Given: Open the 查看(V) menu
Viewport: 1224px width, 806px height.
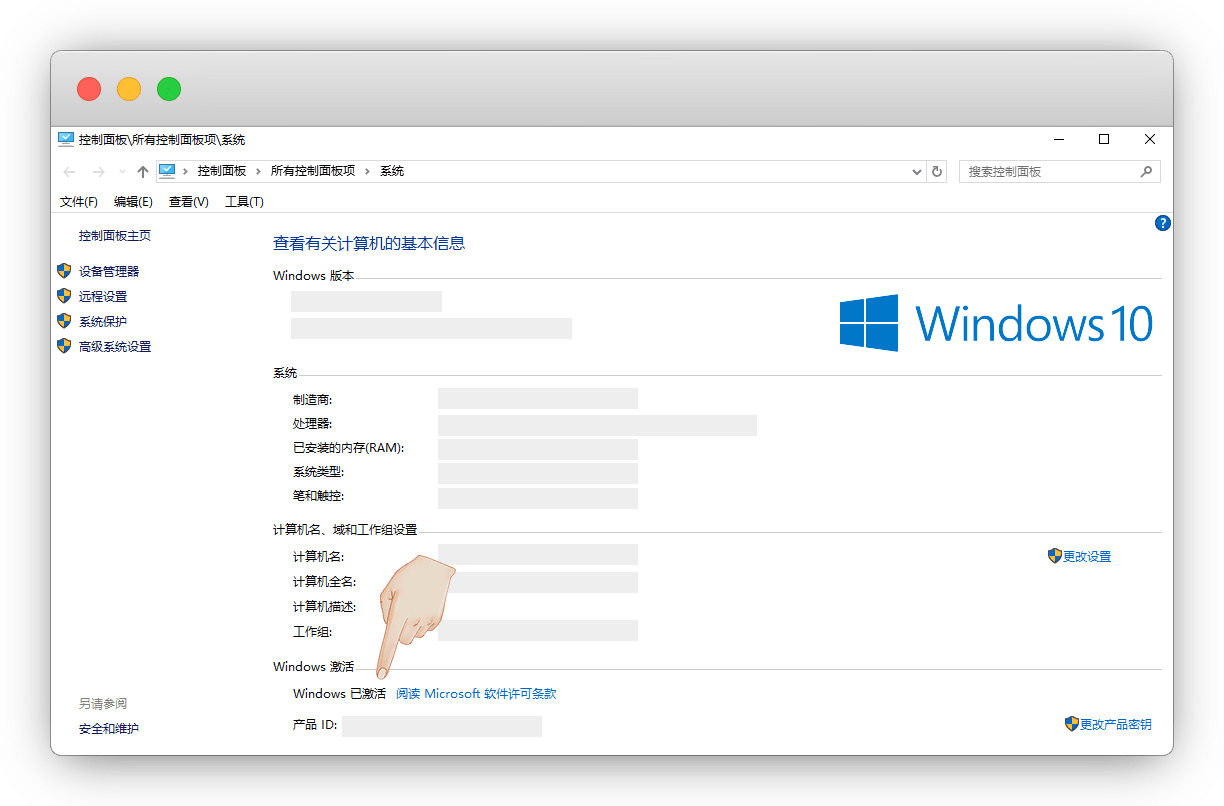Looking at the screenshot, I should (x=188, y=202).
